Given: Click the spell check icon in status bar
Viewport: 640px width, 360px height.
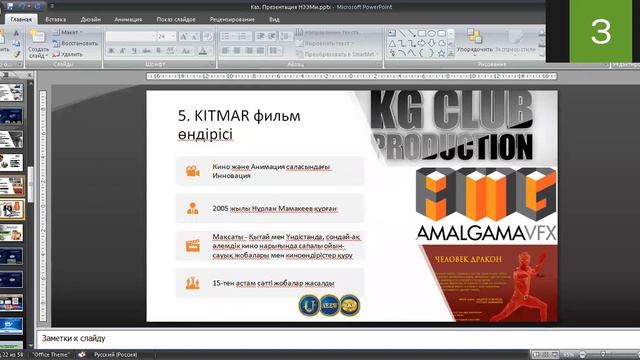Looking at the screenshot, I should click(x=82, y=354).
